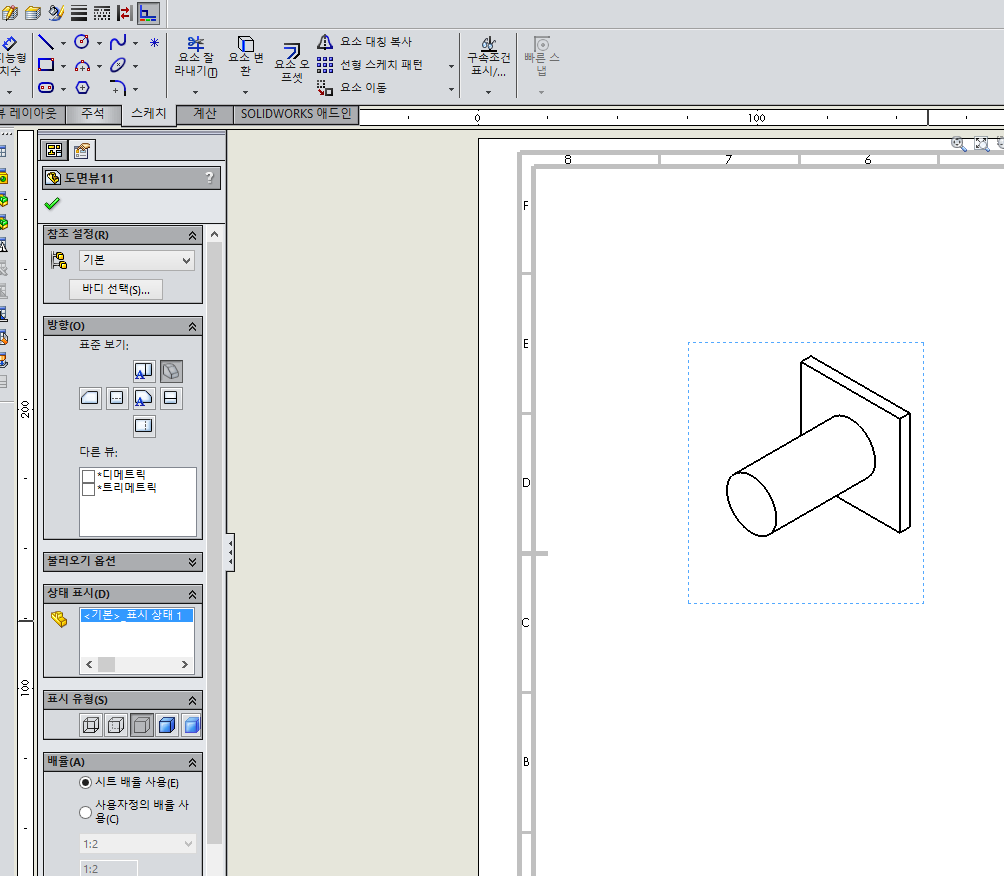
Task: Click the panel scroll up arrow
Action: 215,234
